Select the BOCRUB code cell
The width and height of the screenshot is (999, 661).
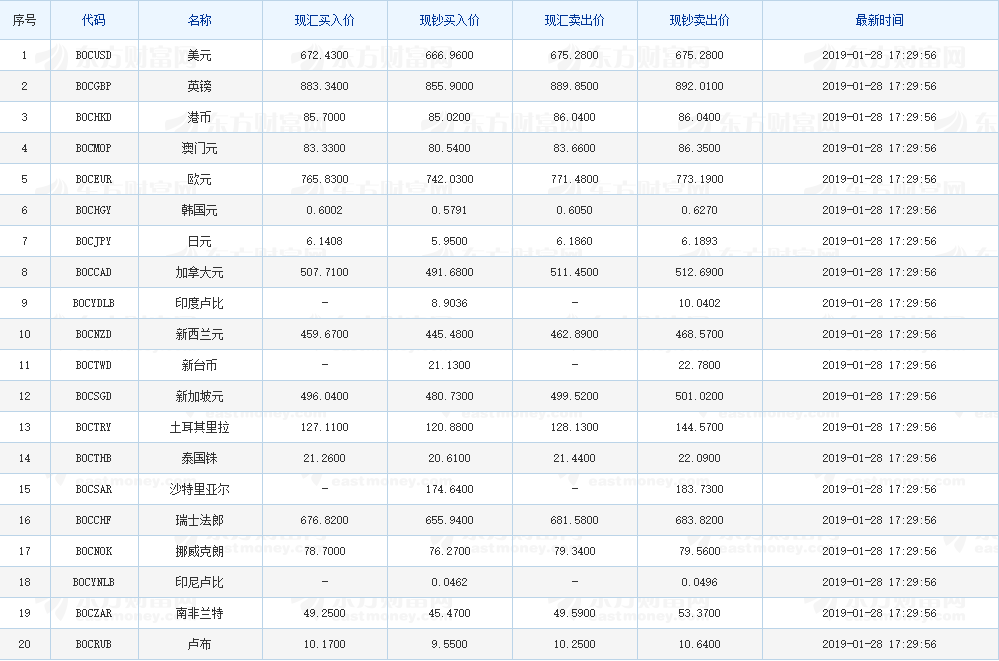coord(94,644)
